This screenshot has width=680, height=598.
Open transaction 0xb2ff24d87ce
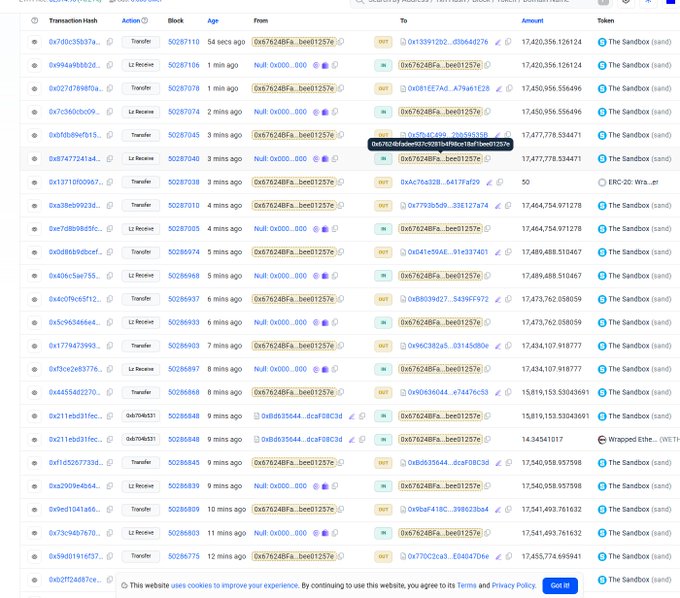(x=75, y=580)
